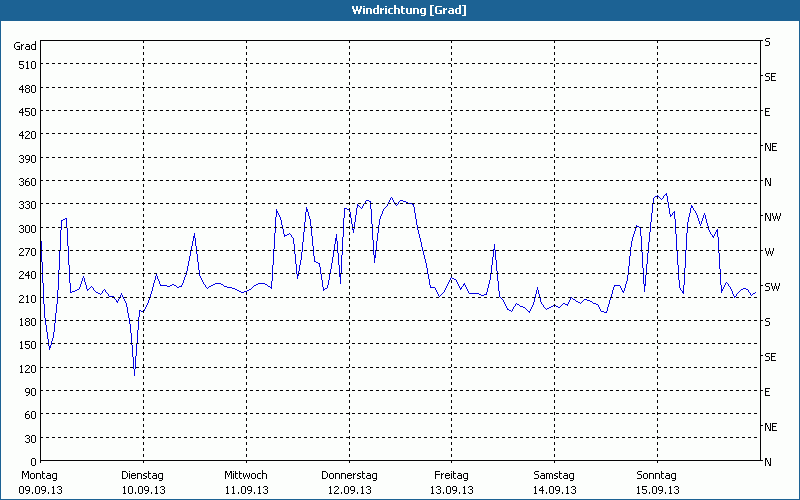Select the 450 axis label
The height and width of the screenshot is (500, 800).
click(x=28, y=112)
